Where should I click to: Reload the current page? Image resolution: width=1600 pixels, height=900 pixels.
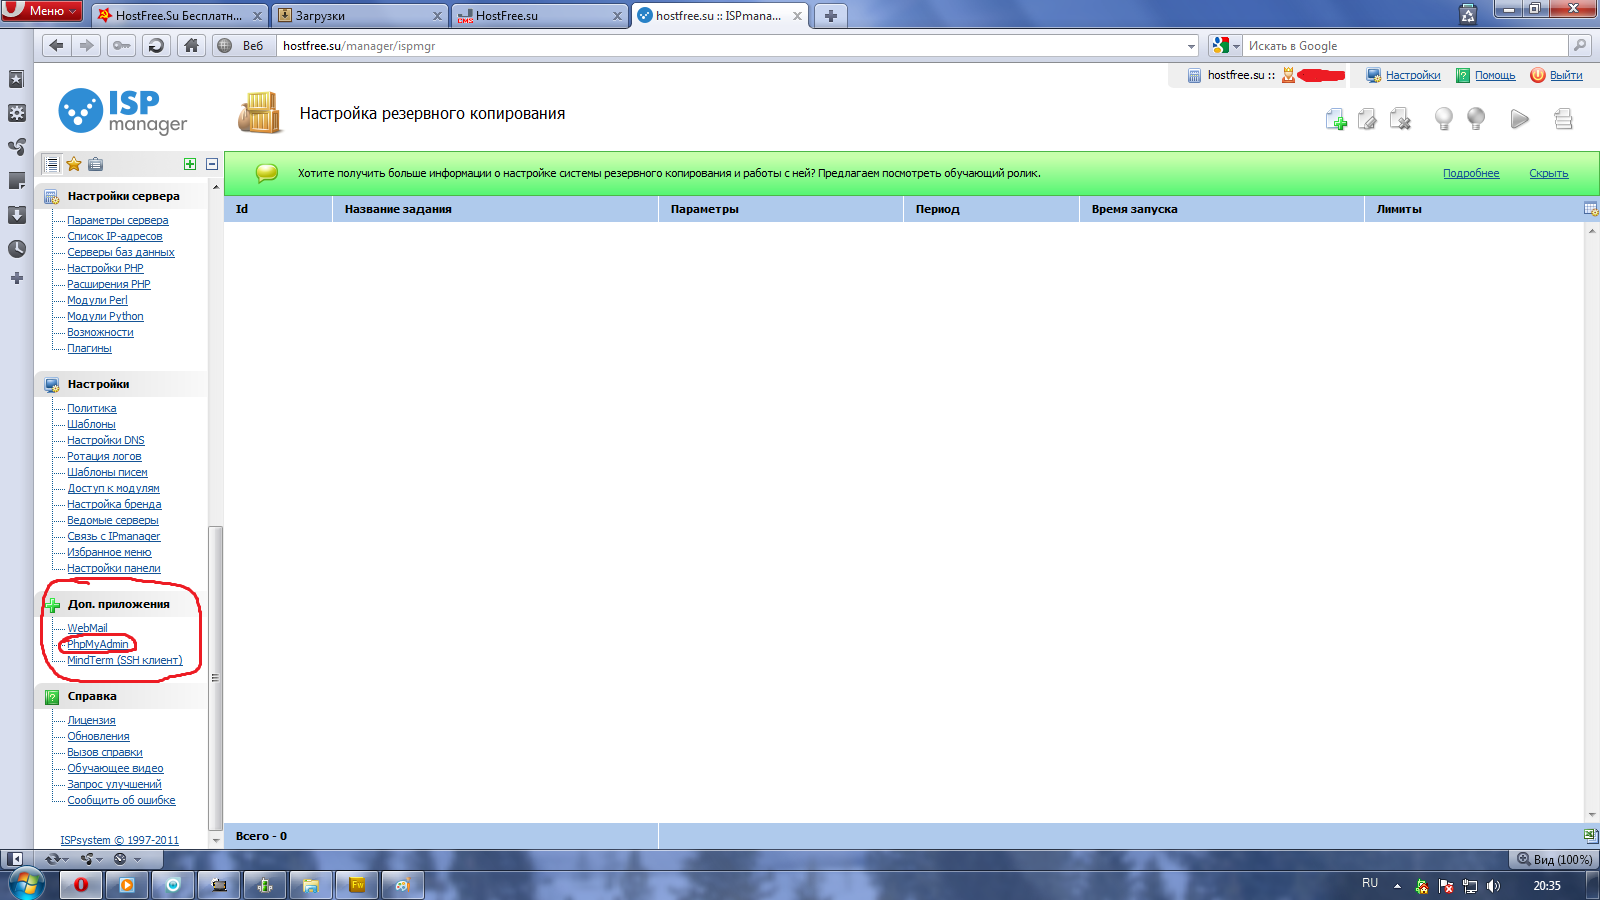[155, 45]
